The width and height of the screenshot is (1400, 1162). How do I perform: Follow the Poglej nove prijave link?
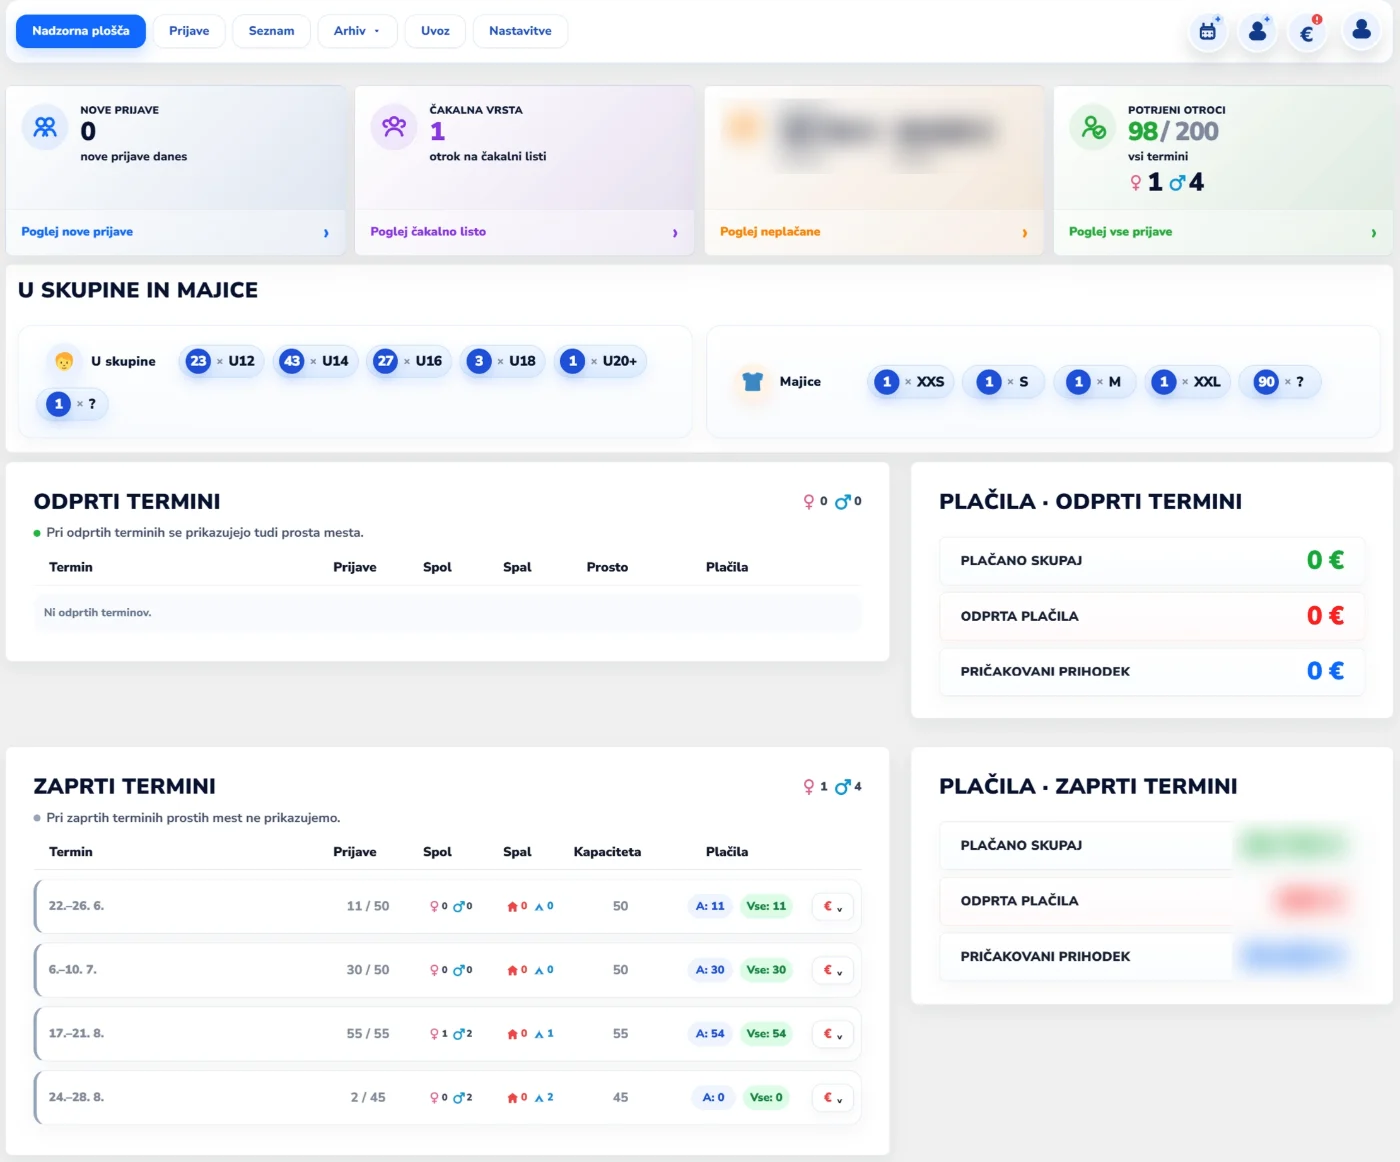click(x=77, y=232)
